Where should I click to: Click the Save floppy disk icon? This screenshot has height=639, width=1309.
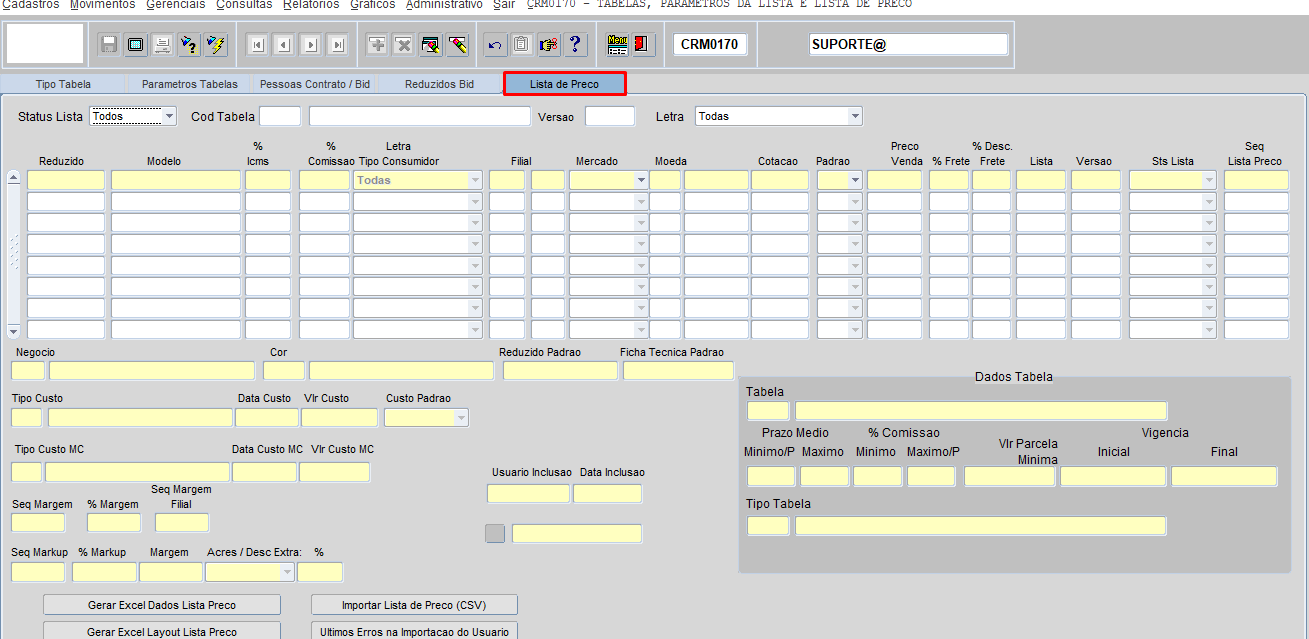click(109, 45)
